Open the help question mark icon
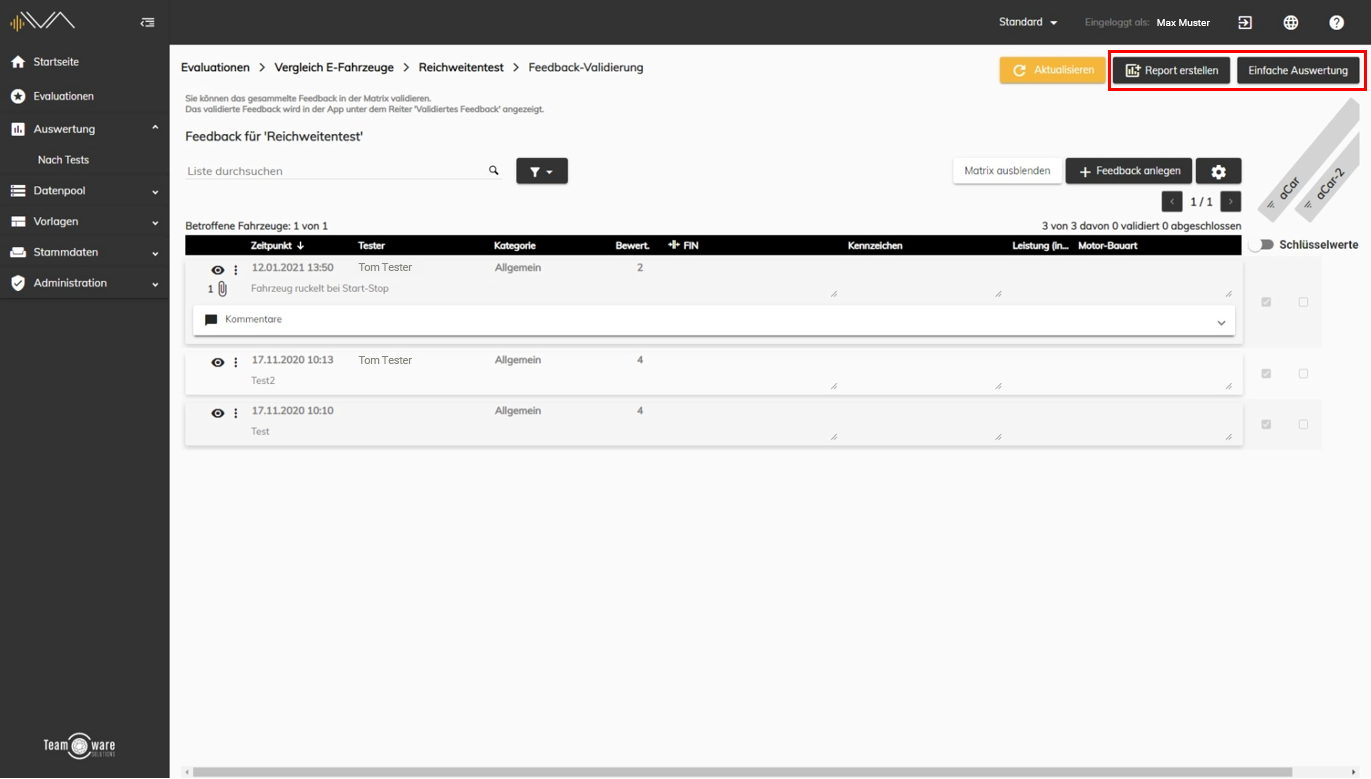The image size is (1371, 779). 1337,22
